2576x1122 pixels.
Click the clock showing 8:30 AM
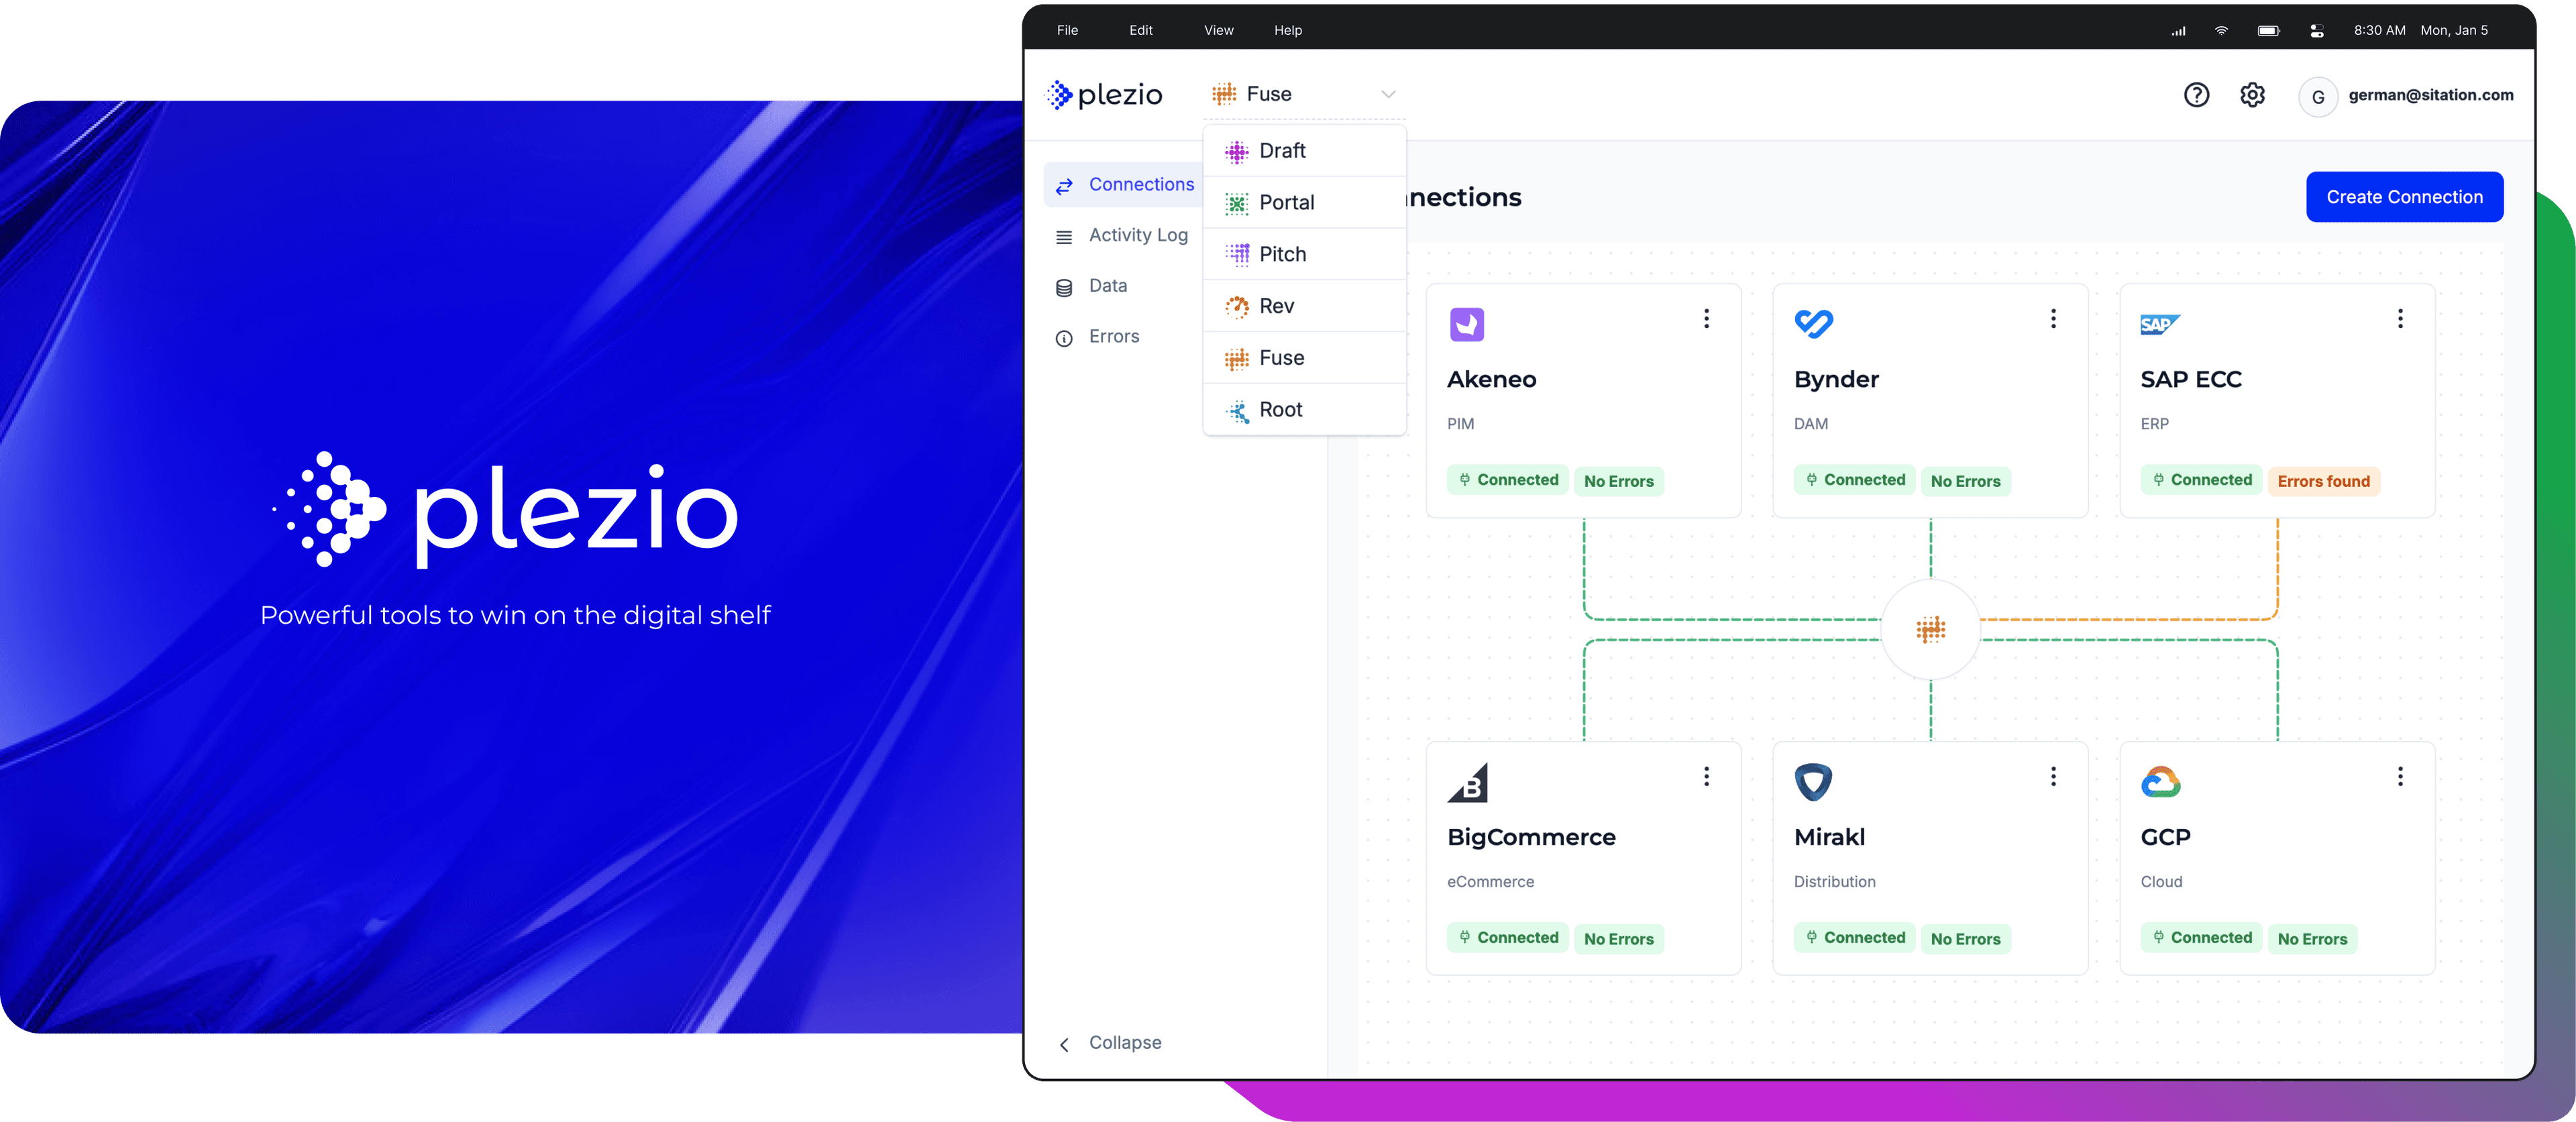(x=2379, y=30)
